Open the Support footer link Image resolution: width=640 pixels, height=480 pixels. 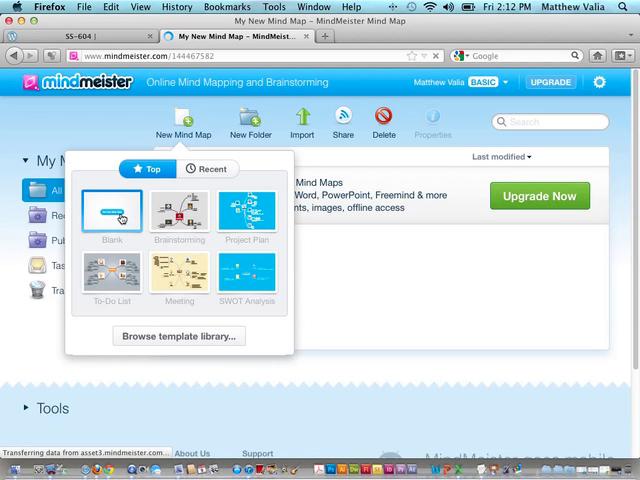point(258,453)
